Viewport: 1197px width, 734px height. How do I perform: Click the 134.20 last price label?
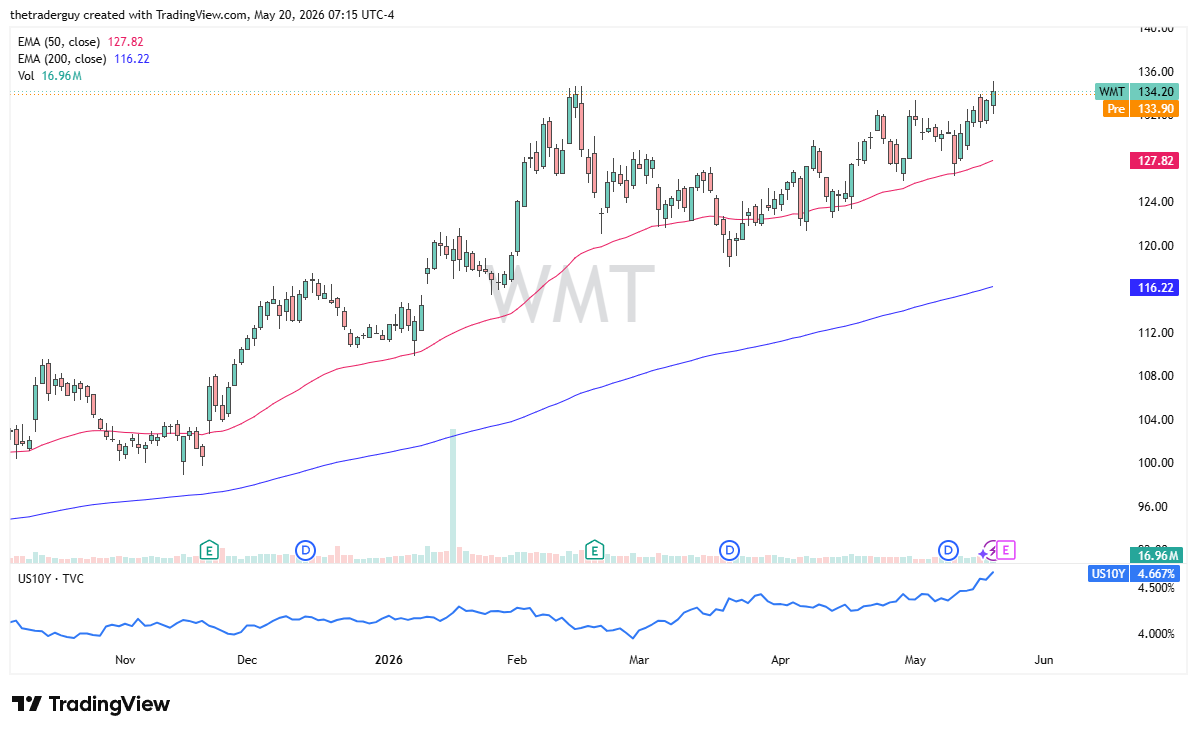point(1155,92)
